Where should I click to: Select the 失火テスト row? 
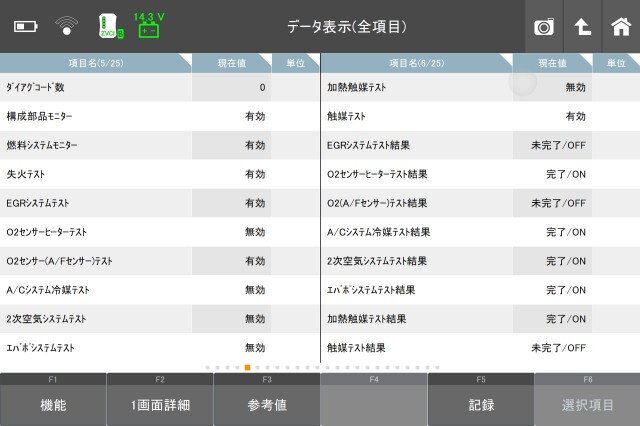[x=160, y=174]
